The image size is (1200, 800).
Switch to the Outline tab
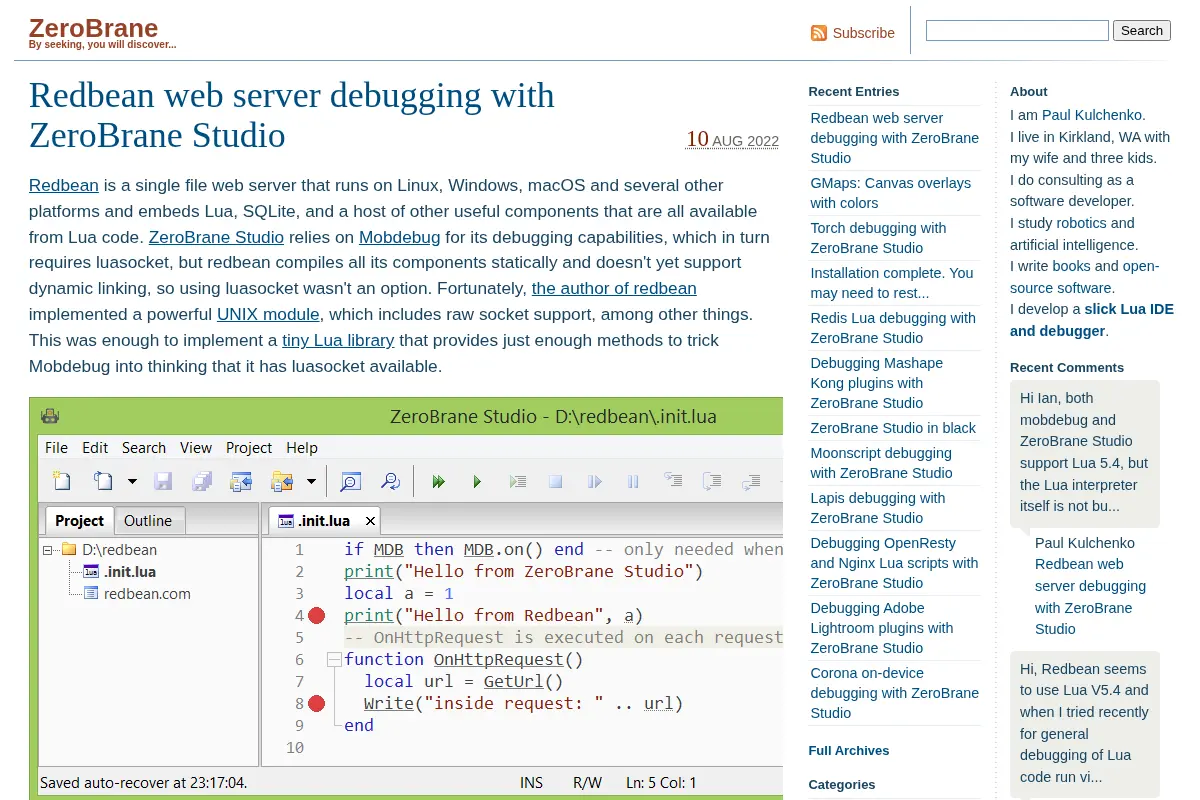[x=148, y=520]
